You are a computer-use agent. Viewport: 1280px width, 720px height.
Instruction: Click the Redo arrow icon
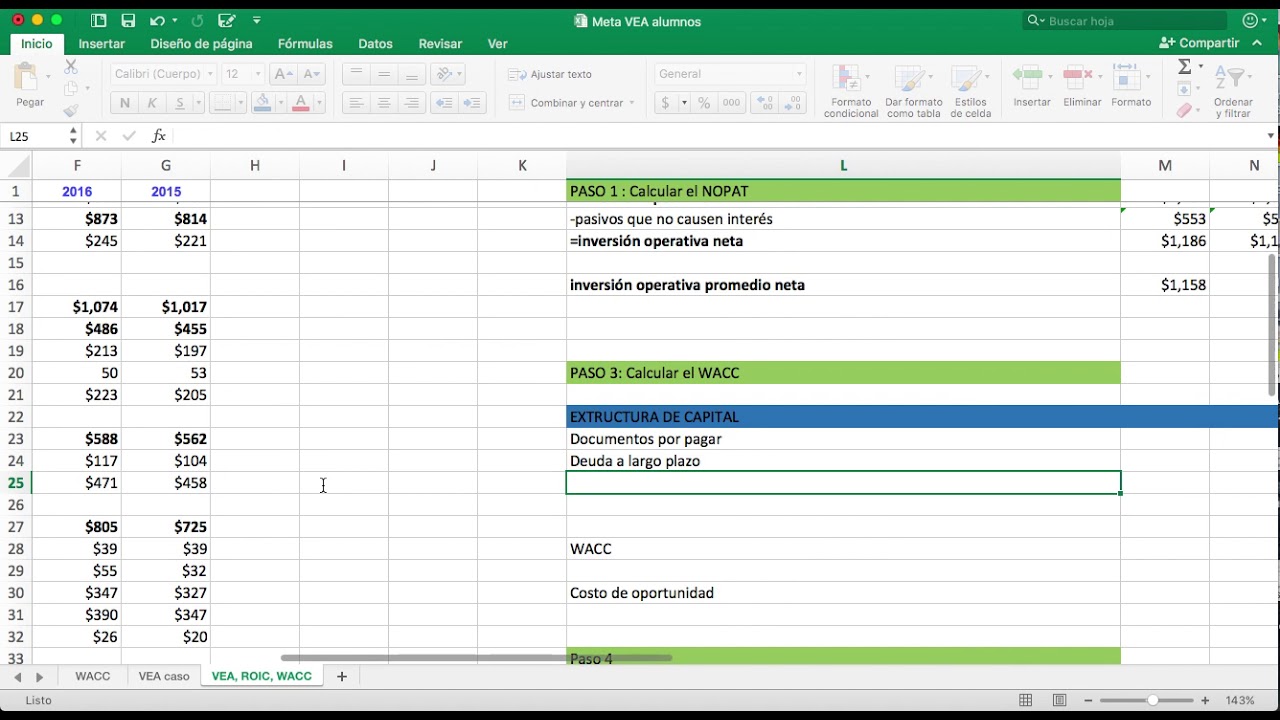pos(197,21)
